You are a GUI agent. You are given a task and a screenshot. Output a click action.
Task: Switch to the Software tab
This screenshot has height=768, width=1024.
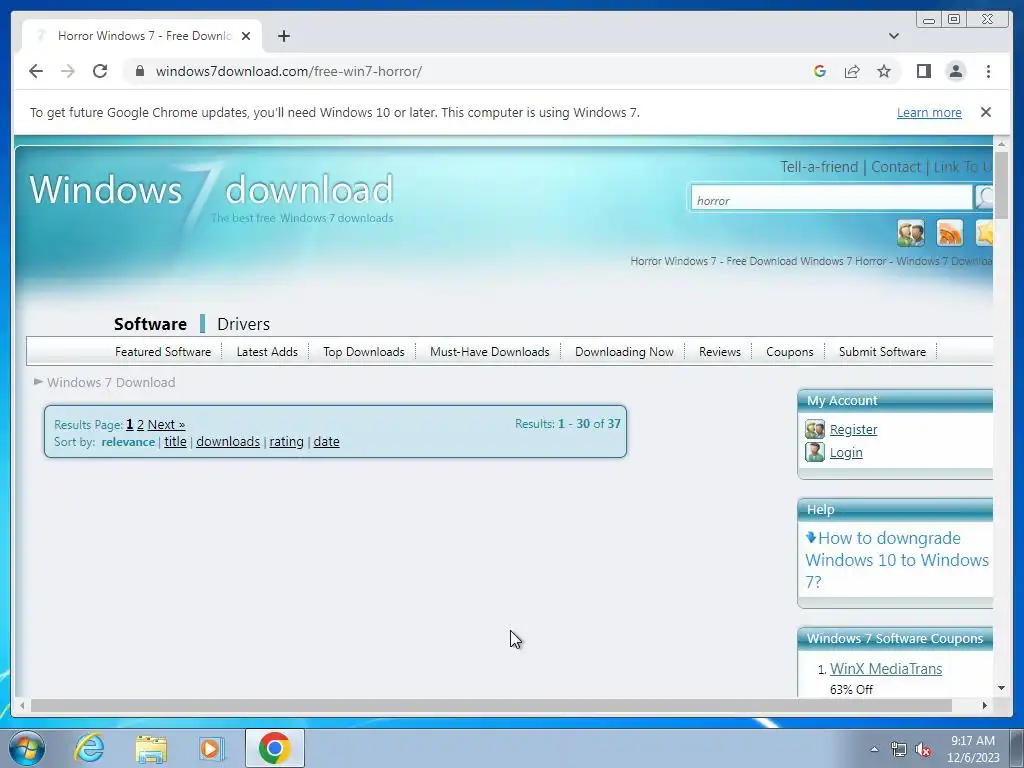150,324
